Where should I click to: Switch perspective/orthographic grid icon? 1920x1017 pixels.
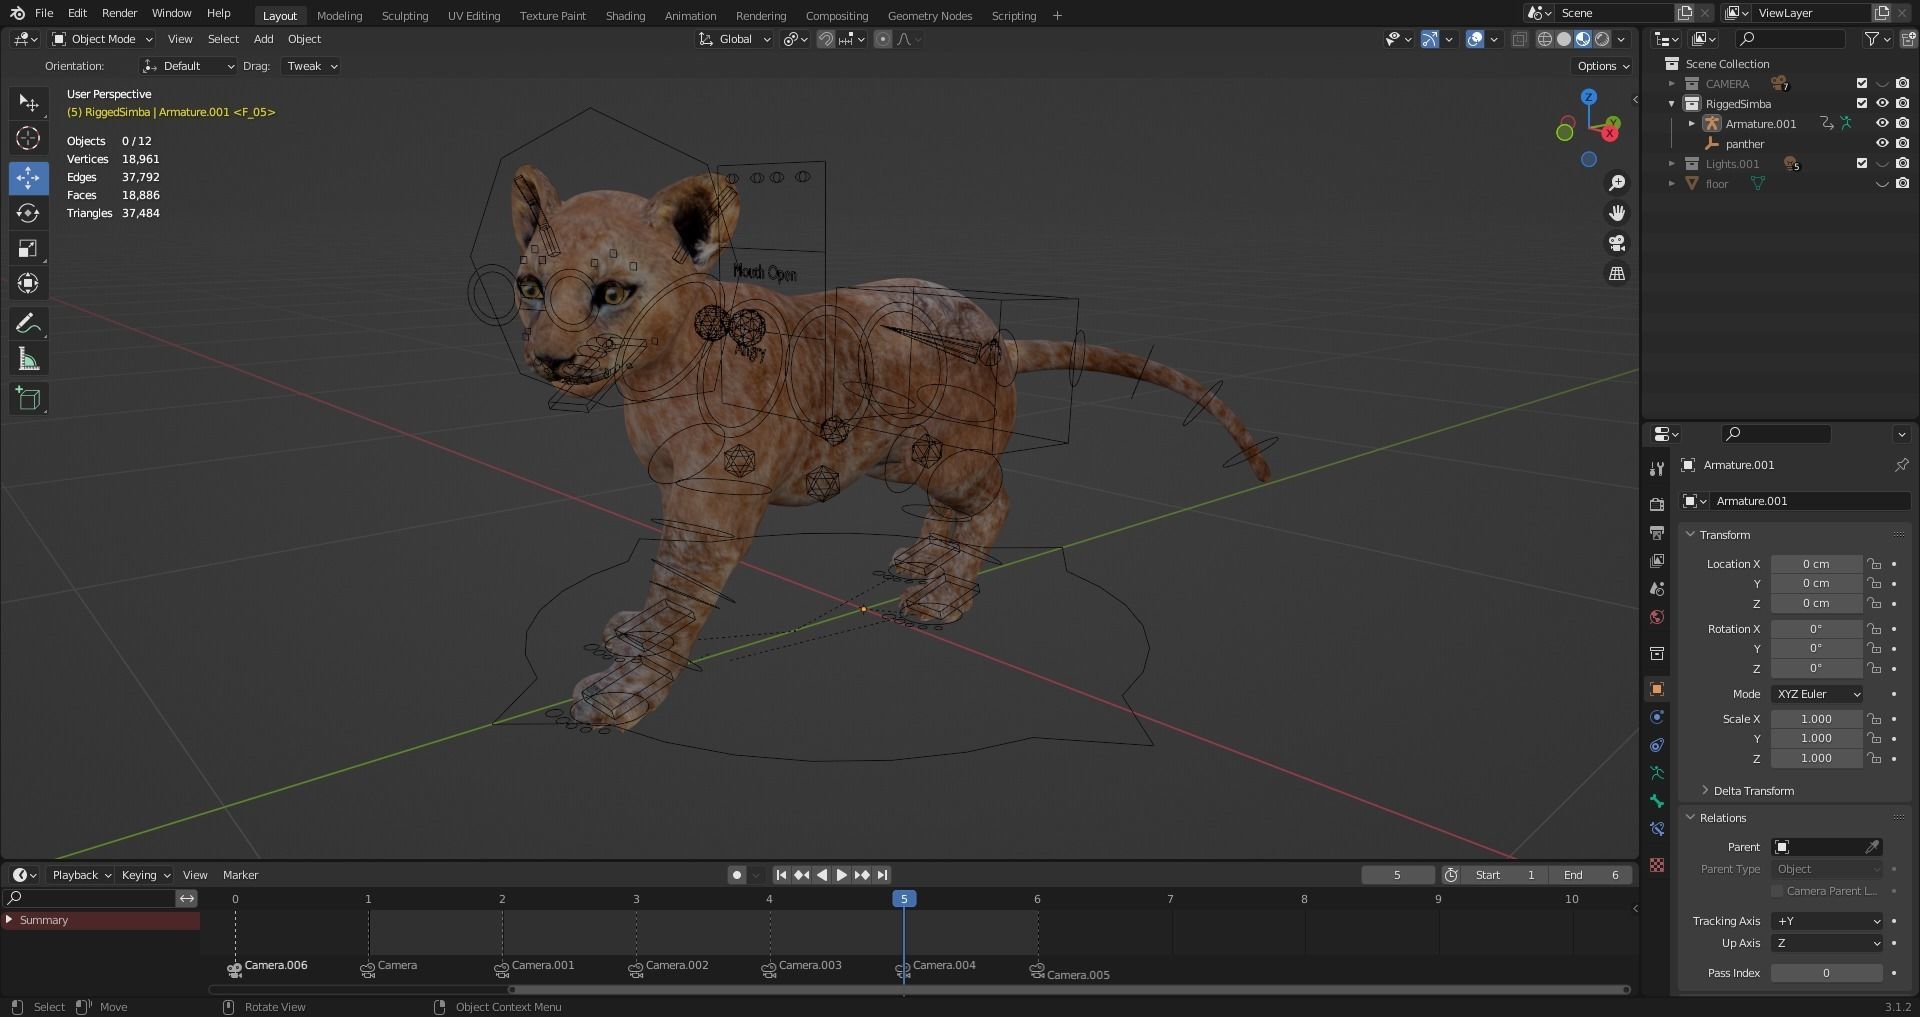[1616, 273]
